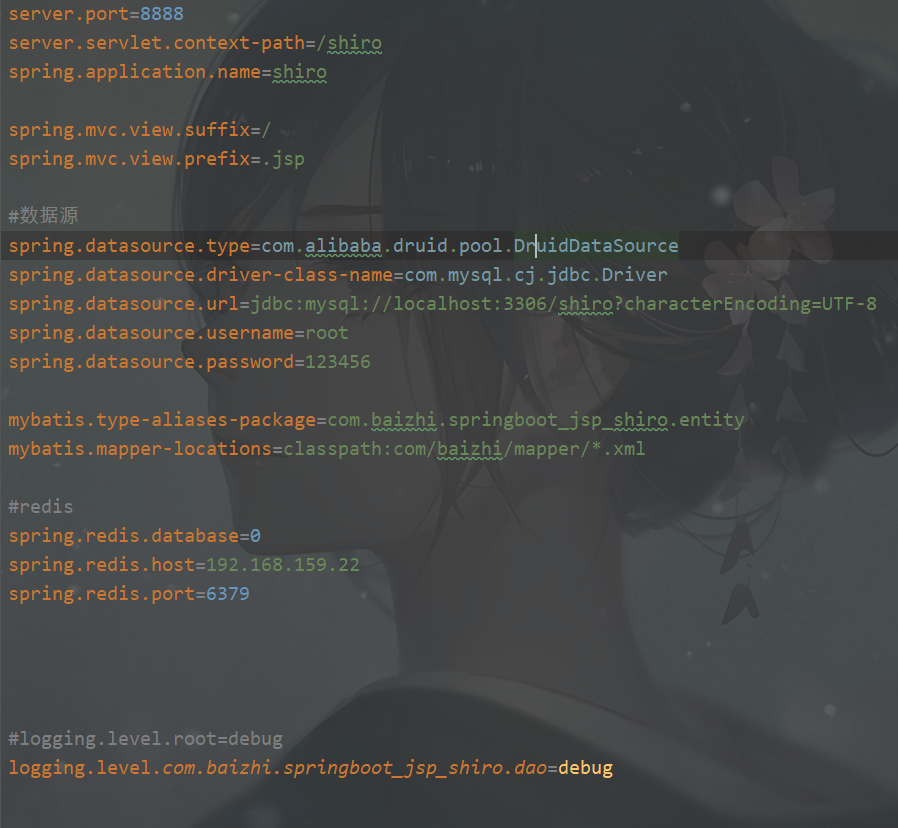Click the redis host IP 192.168.159.22

[x=283, y=565]
